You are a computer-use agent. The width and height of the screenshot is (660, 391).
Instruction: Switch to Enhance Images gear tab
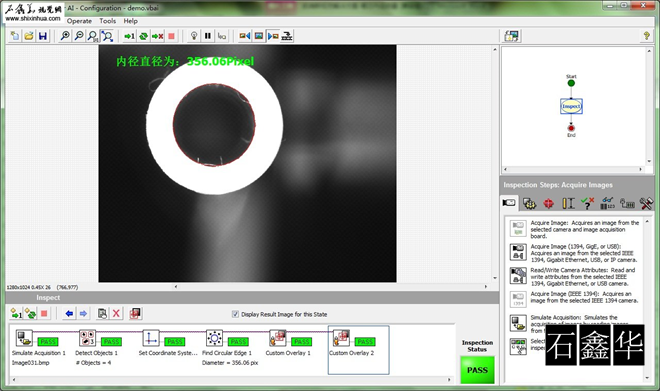click(529, 203)
